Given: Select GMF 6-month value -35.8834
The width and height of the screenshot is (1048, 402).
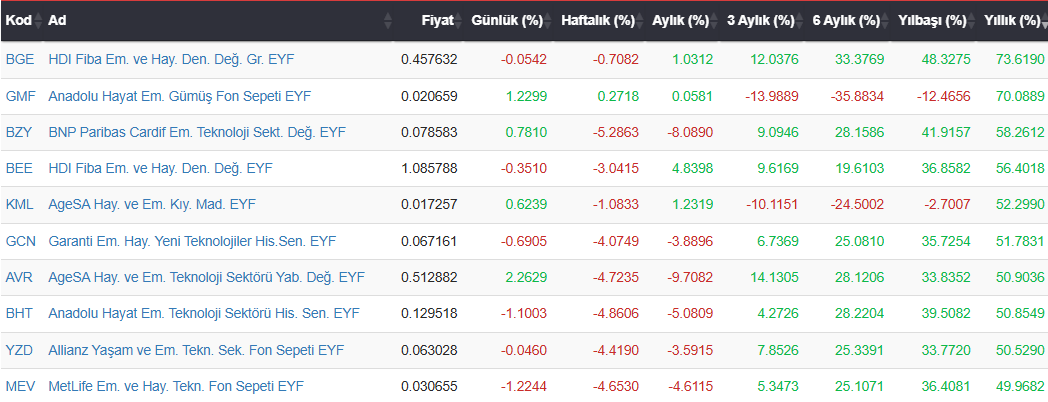Looking at the screenshot, I should [858, 96].
